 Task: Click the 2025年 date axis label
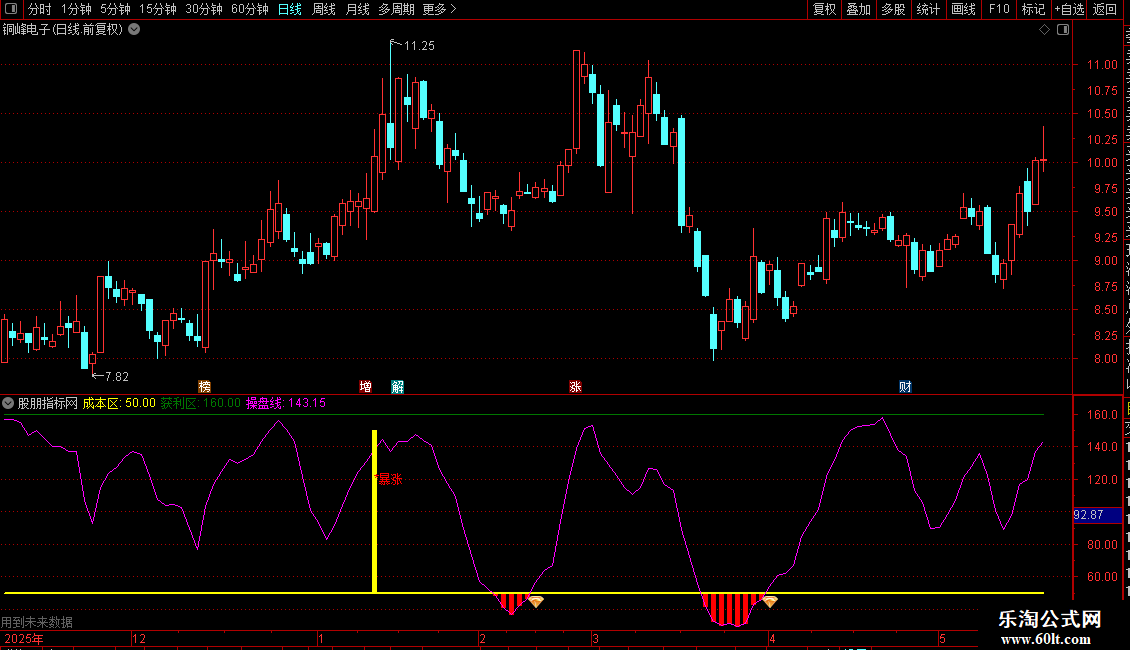(24, 638)
